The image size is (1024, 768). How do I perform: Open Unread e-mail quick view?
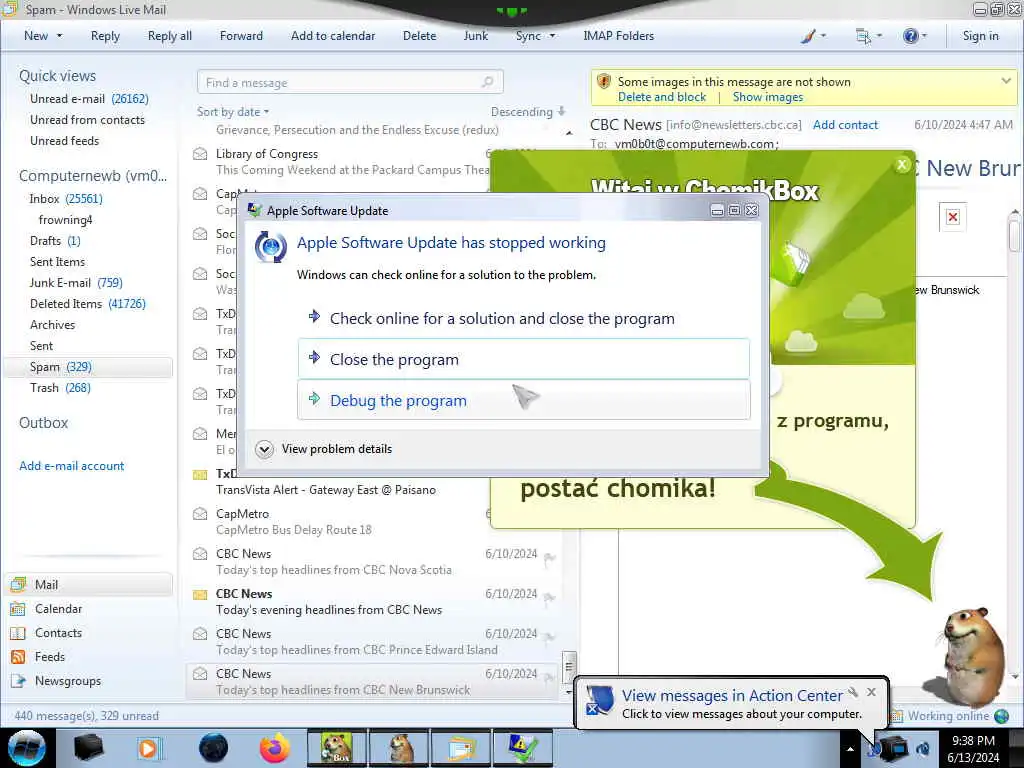coord(89,99)
